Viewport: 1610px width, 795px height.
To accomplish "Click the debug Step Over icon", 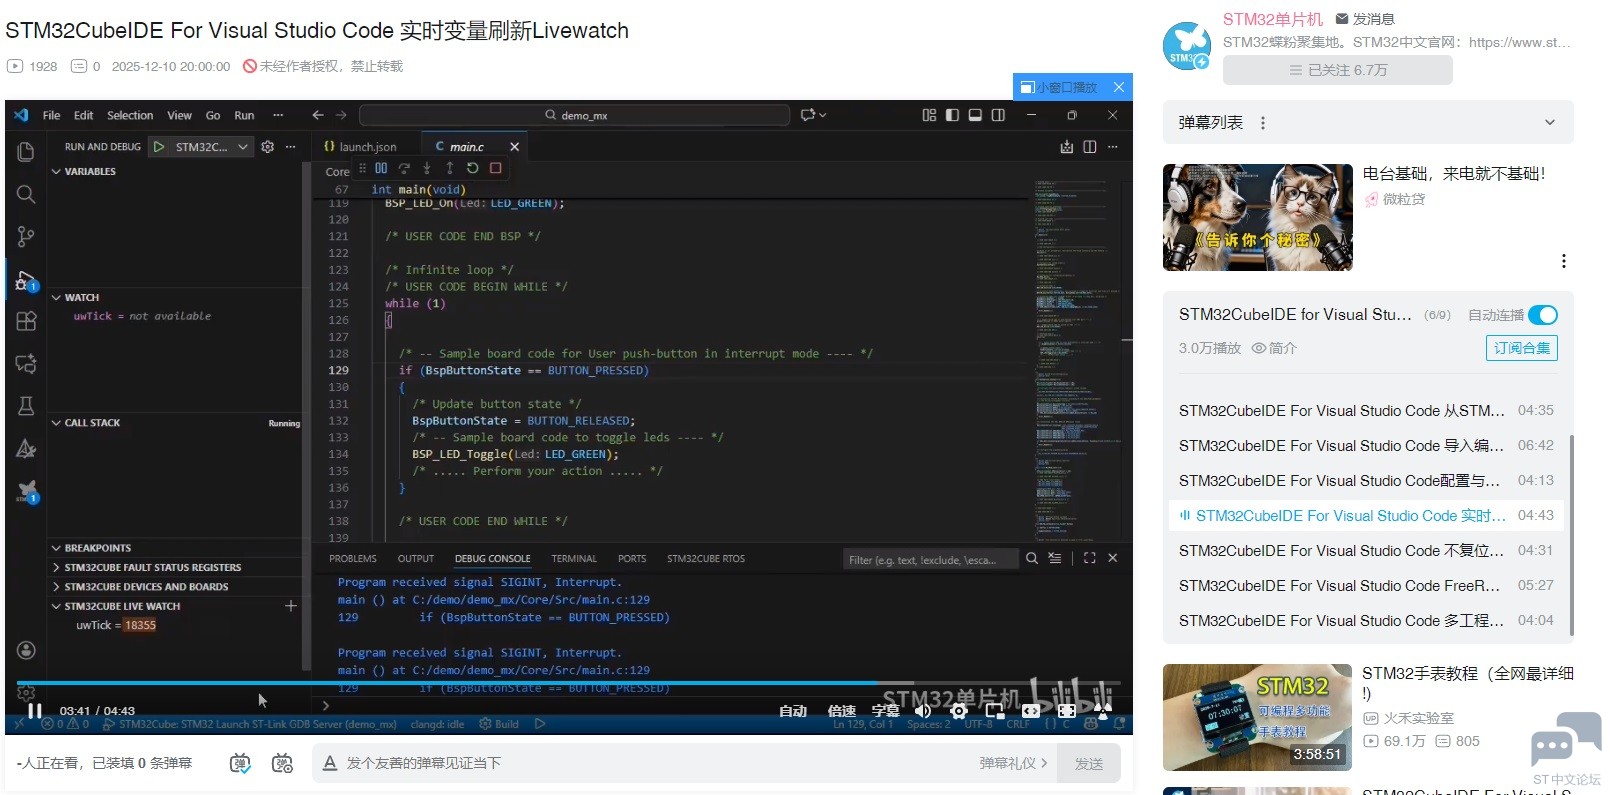I will click(x=404, y=168).
